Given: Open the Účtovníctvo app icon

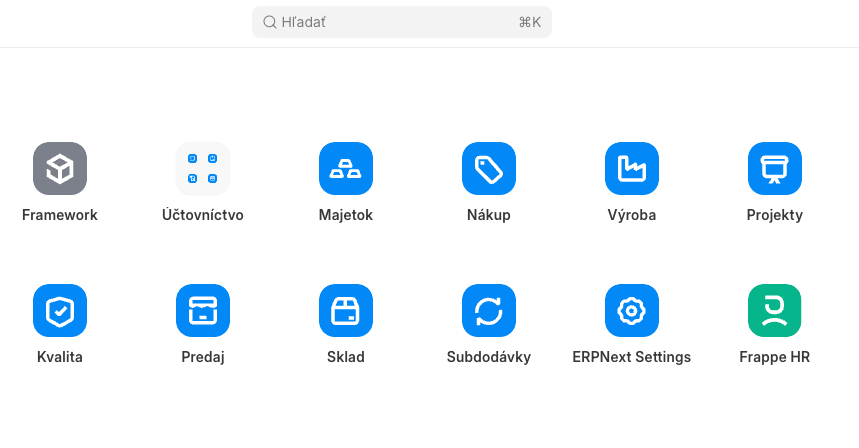Looking at the screenshot, I should pyautogui.click(x=203, y=168).
